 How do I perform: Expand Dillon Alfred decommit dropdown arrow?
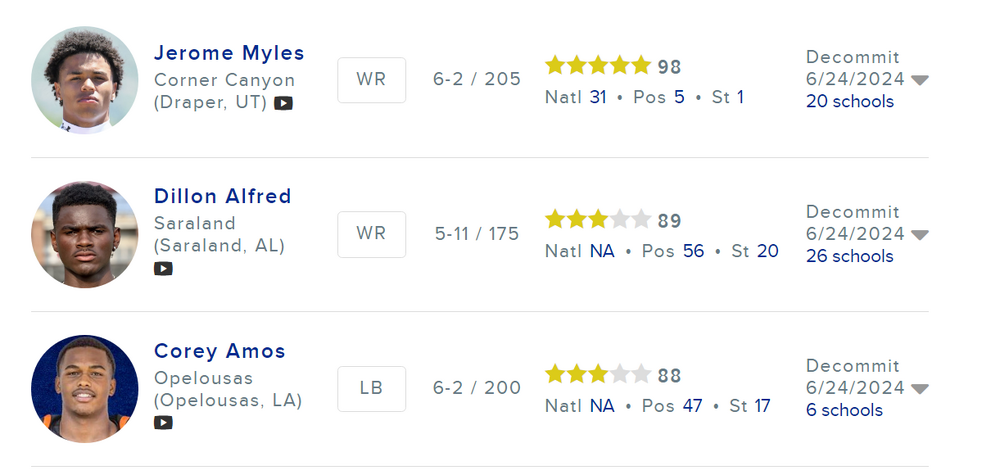click(920, 235)
